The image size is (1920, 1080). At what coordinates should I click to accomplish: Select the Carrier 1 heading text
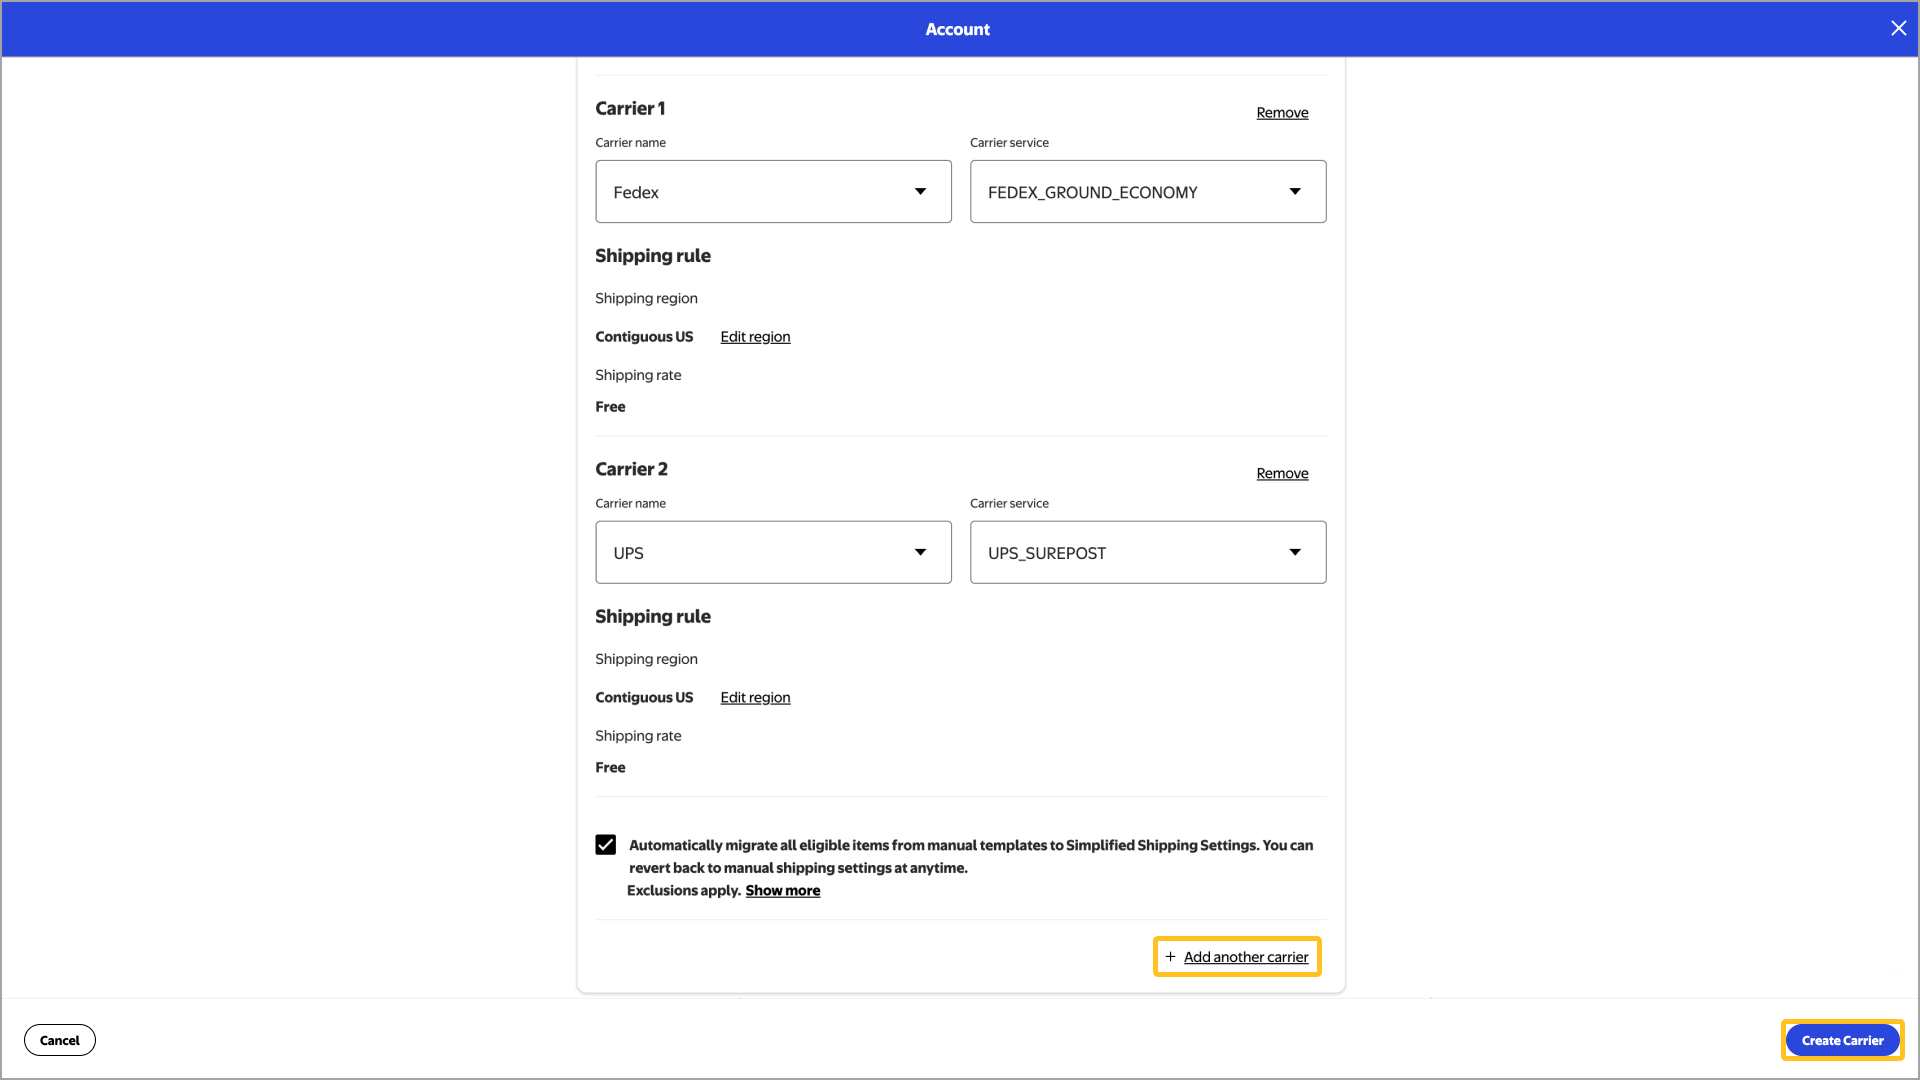(x=630, y=109)
